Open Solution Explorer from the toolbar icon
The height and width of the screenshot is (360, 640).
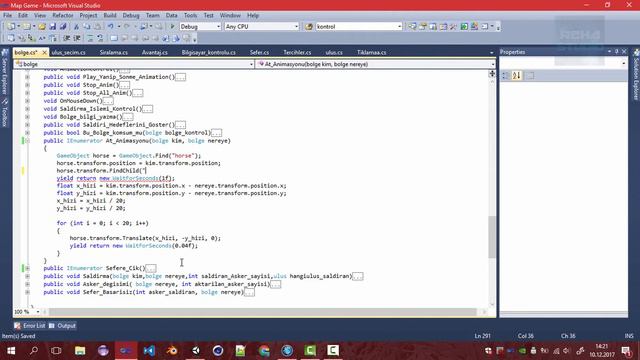click(x=412, y=27)
